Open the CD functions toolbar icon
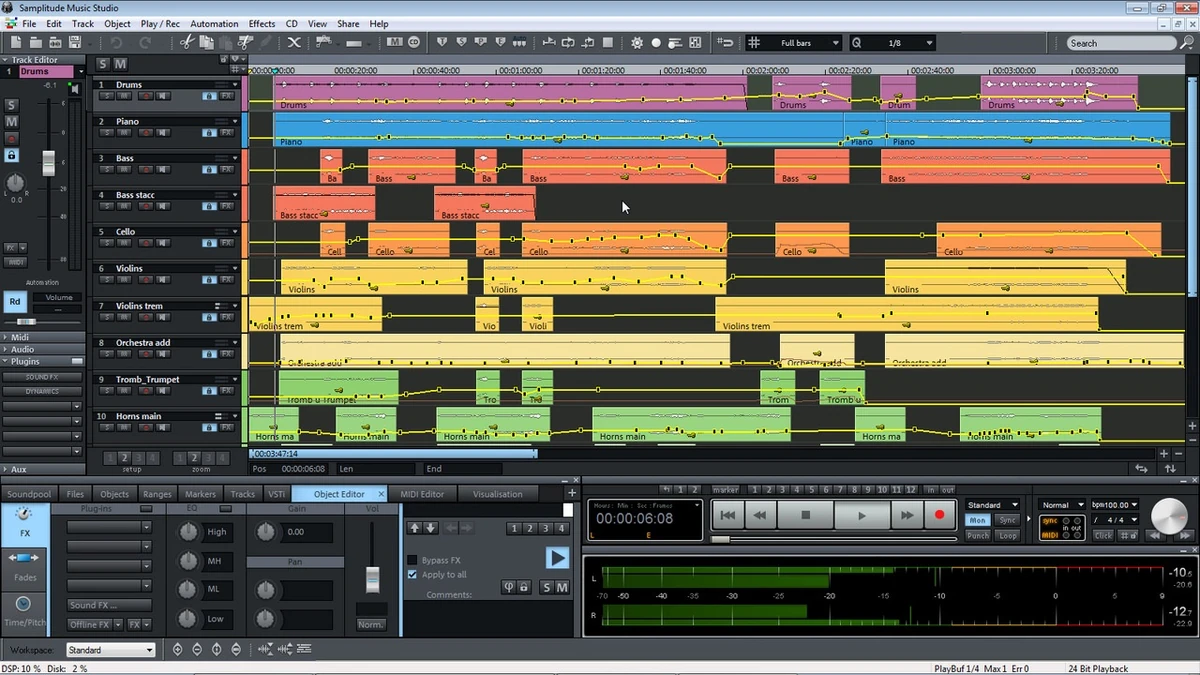Screen dimensions: 1200x675 click(x=414, y=42)
